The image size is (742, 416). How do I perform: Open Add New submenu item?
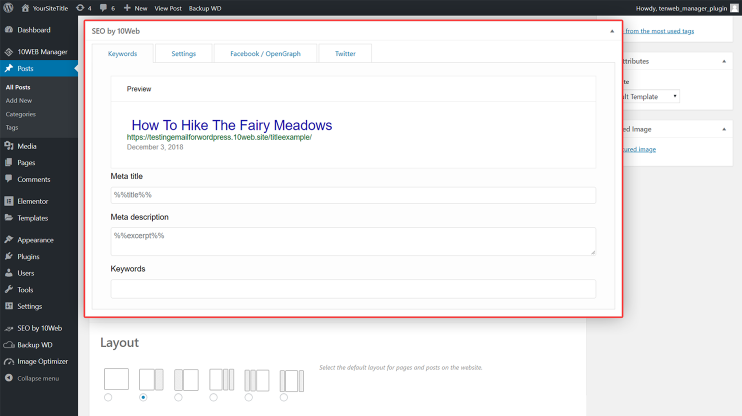[19, 100]
